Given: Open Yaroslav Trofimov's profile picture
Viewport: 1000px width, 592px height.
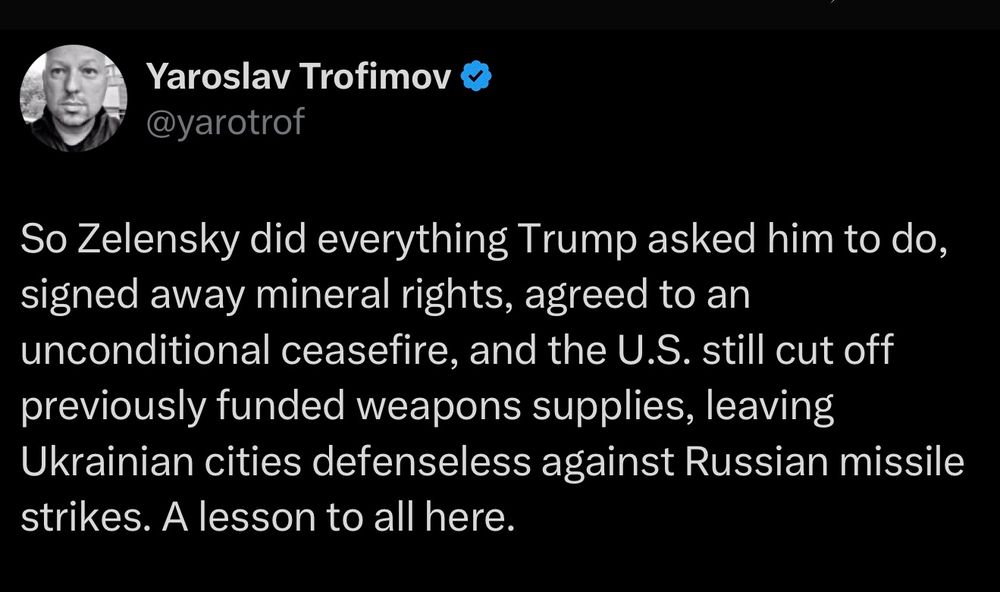Looking at the screenshot, I should tap(73, 98).
